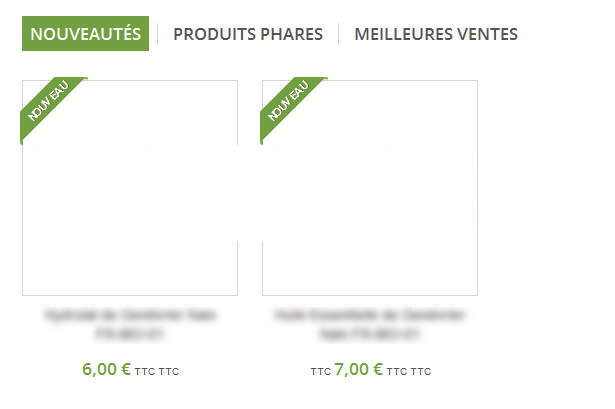Click the divider between NOUVEAUTÉS and PRODUITS PHARES
Screen dimensions: 615x409
point(157,34)
